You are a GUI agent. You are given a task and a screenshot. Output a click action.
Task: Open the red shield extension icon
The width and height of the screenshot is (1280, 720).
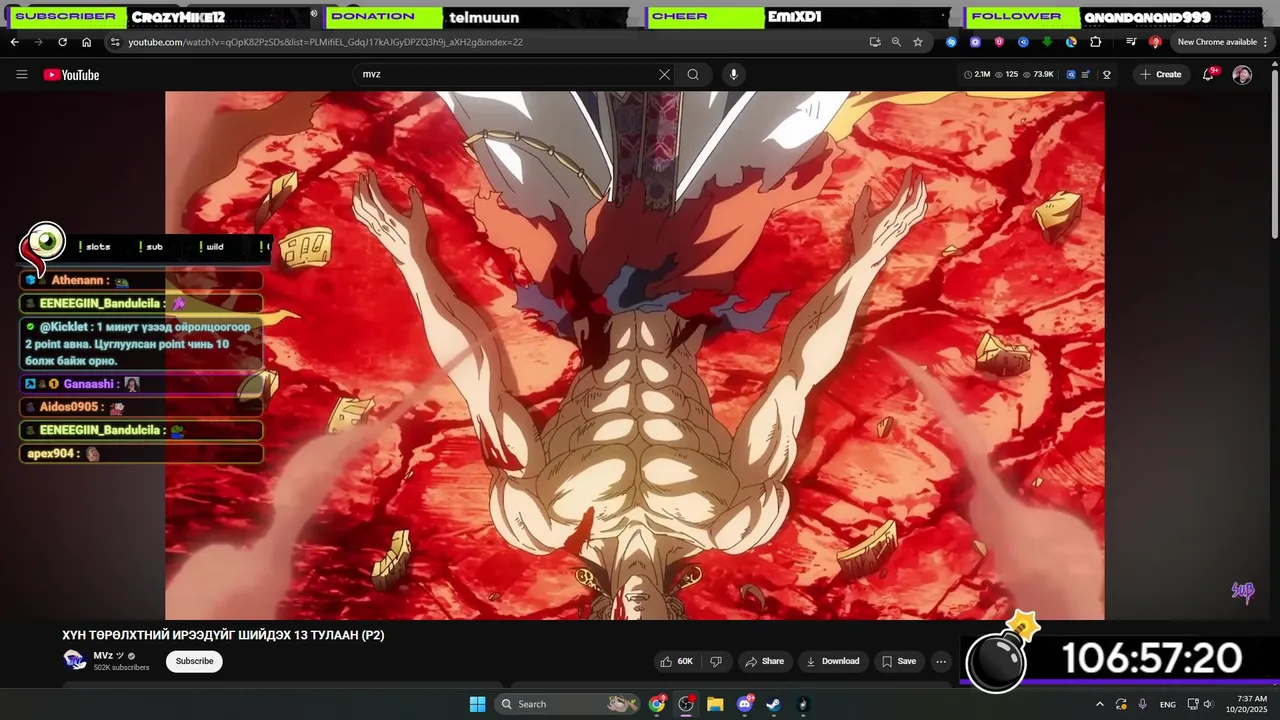point(999,42)
